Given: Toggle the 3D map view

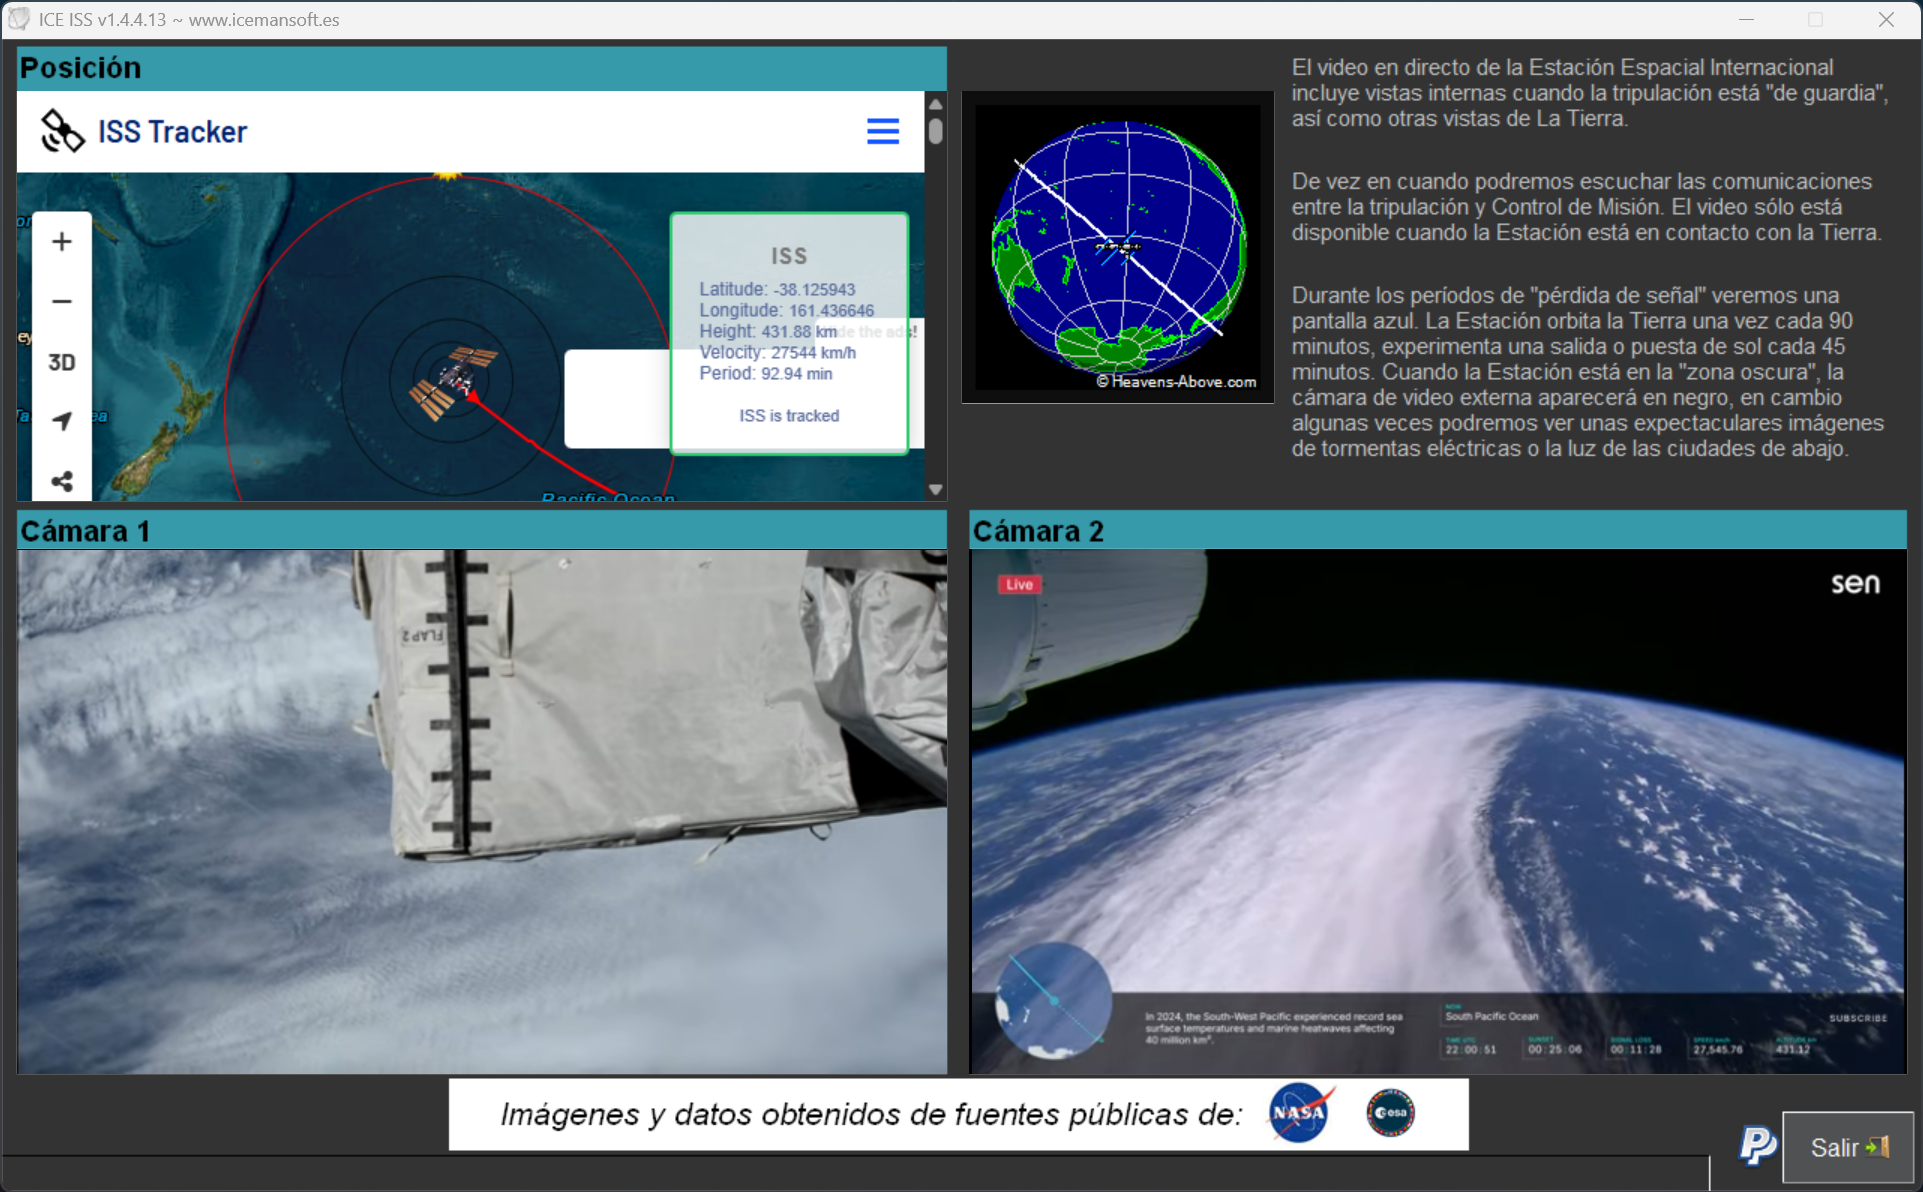Looking at the screenshot, I should [x=62, y=362].
